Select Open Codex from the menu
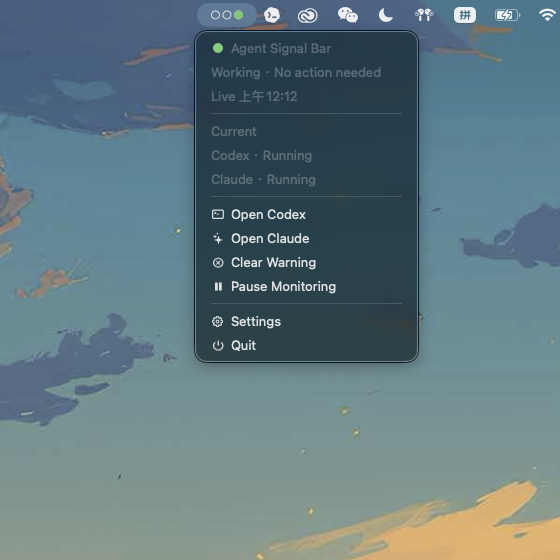Viewport: 560px width, 560px height. click(306, 215)
